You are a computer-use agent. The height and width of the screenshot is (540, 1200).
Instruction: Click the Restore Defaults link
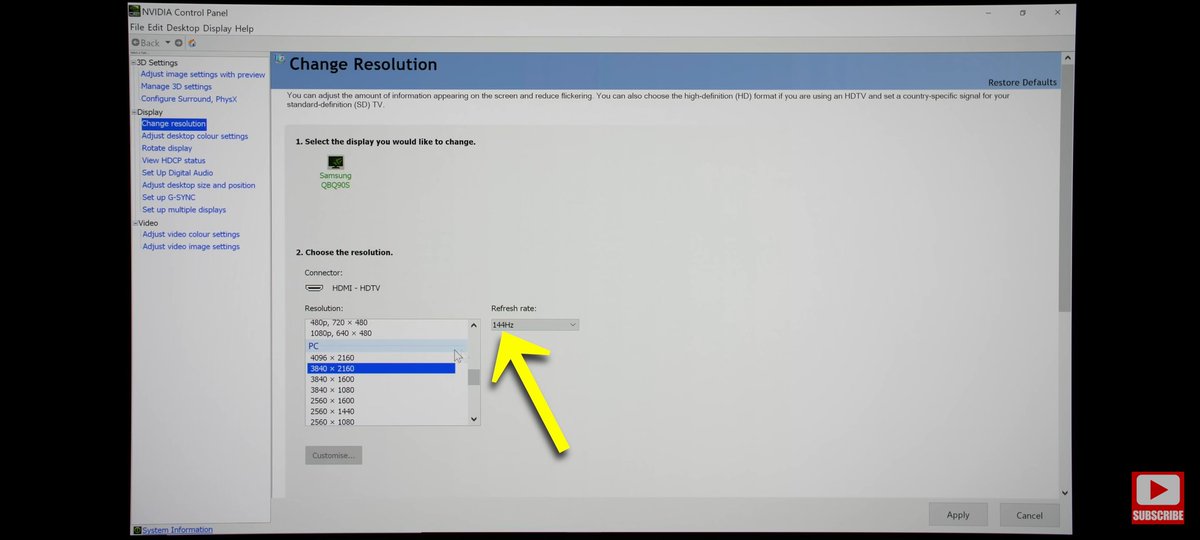pyautogui.click(x=1022, y=82)
